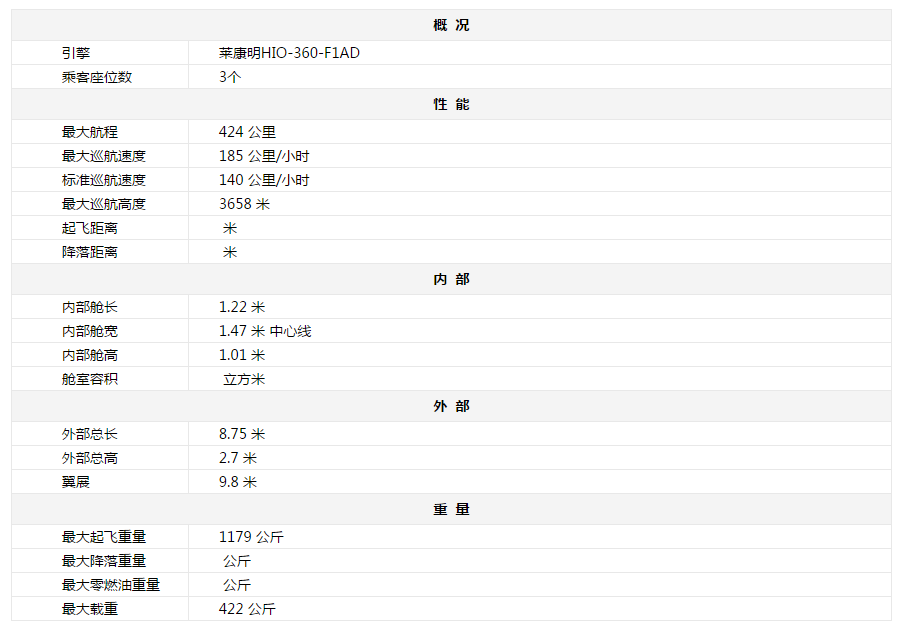901x630 pixels.
Task: Click the 重量 section header
Action: (x=451, y=509)
